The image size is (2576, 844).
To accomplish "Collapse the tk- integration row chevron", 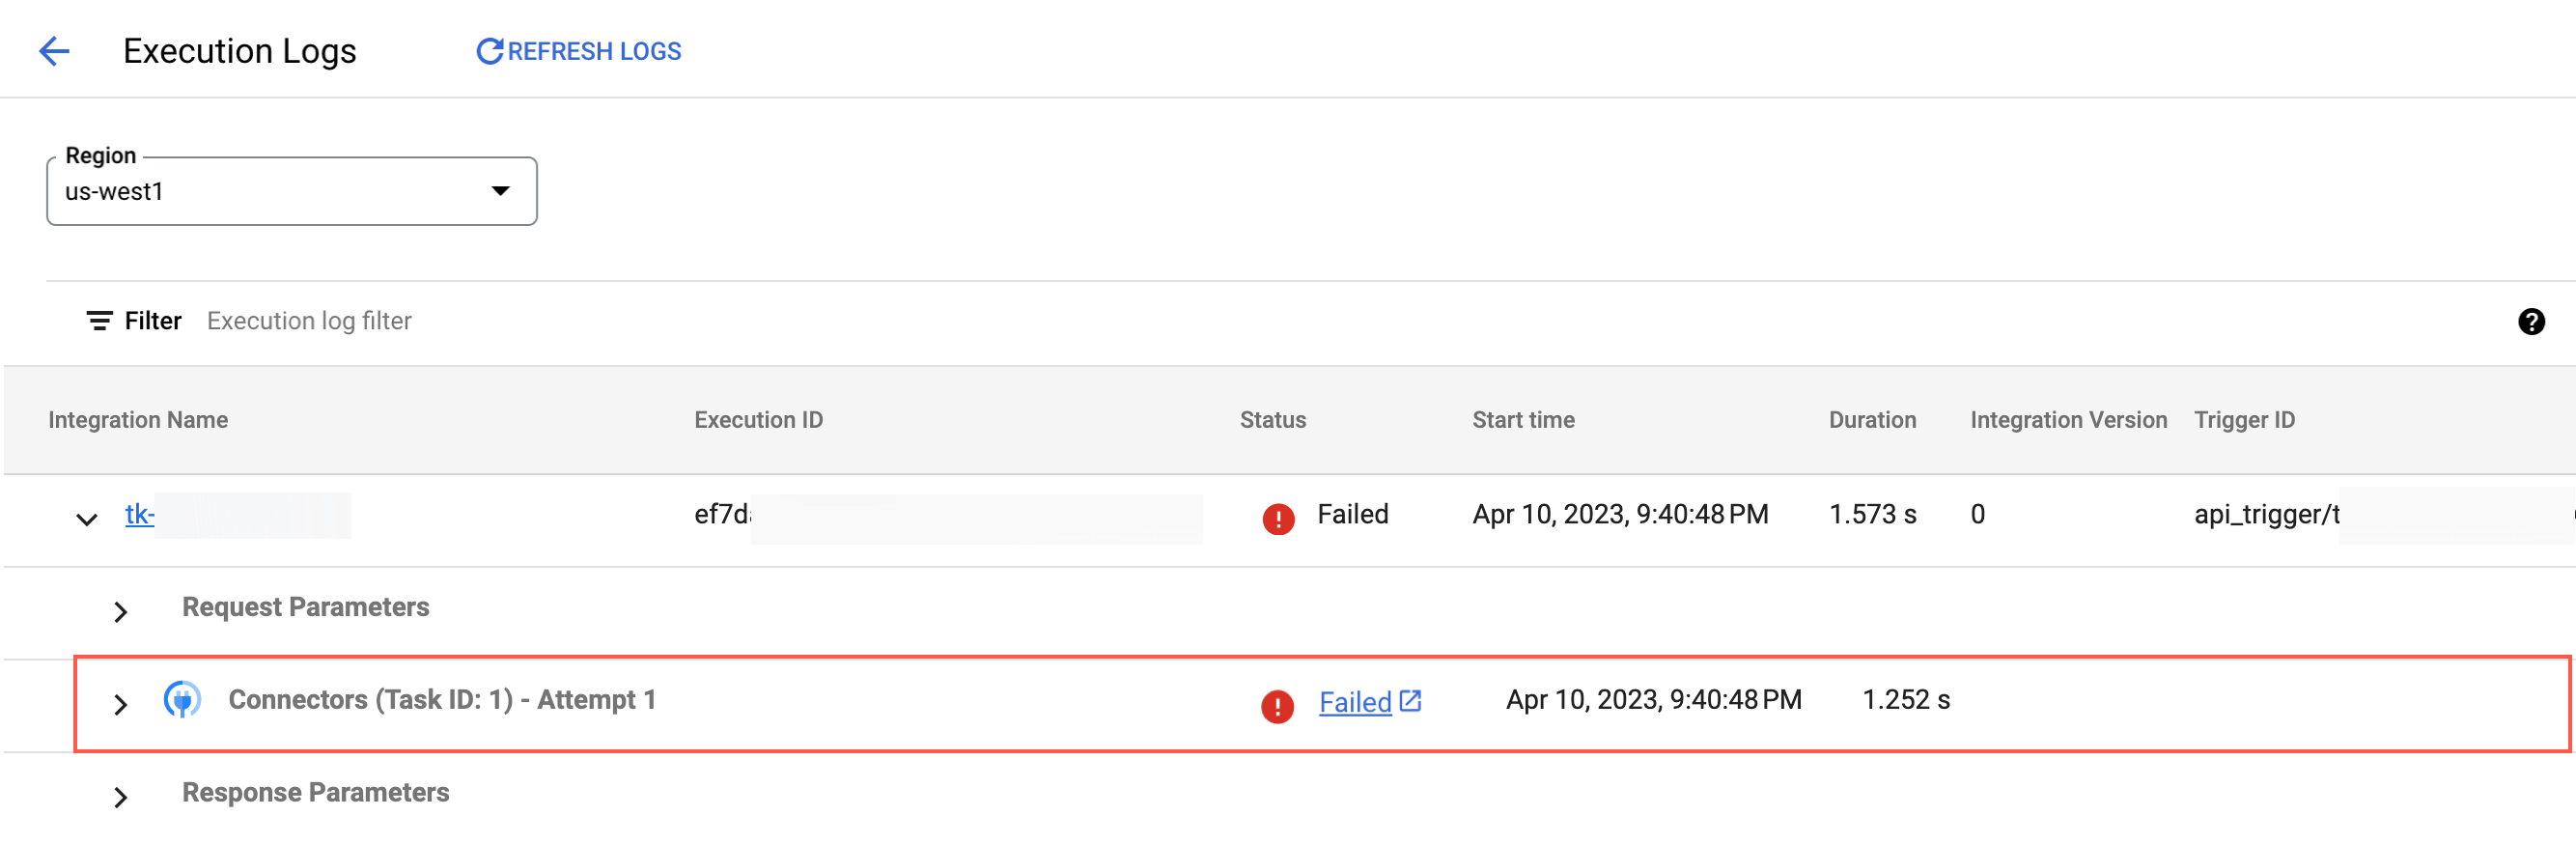I will [87, 518].
